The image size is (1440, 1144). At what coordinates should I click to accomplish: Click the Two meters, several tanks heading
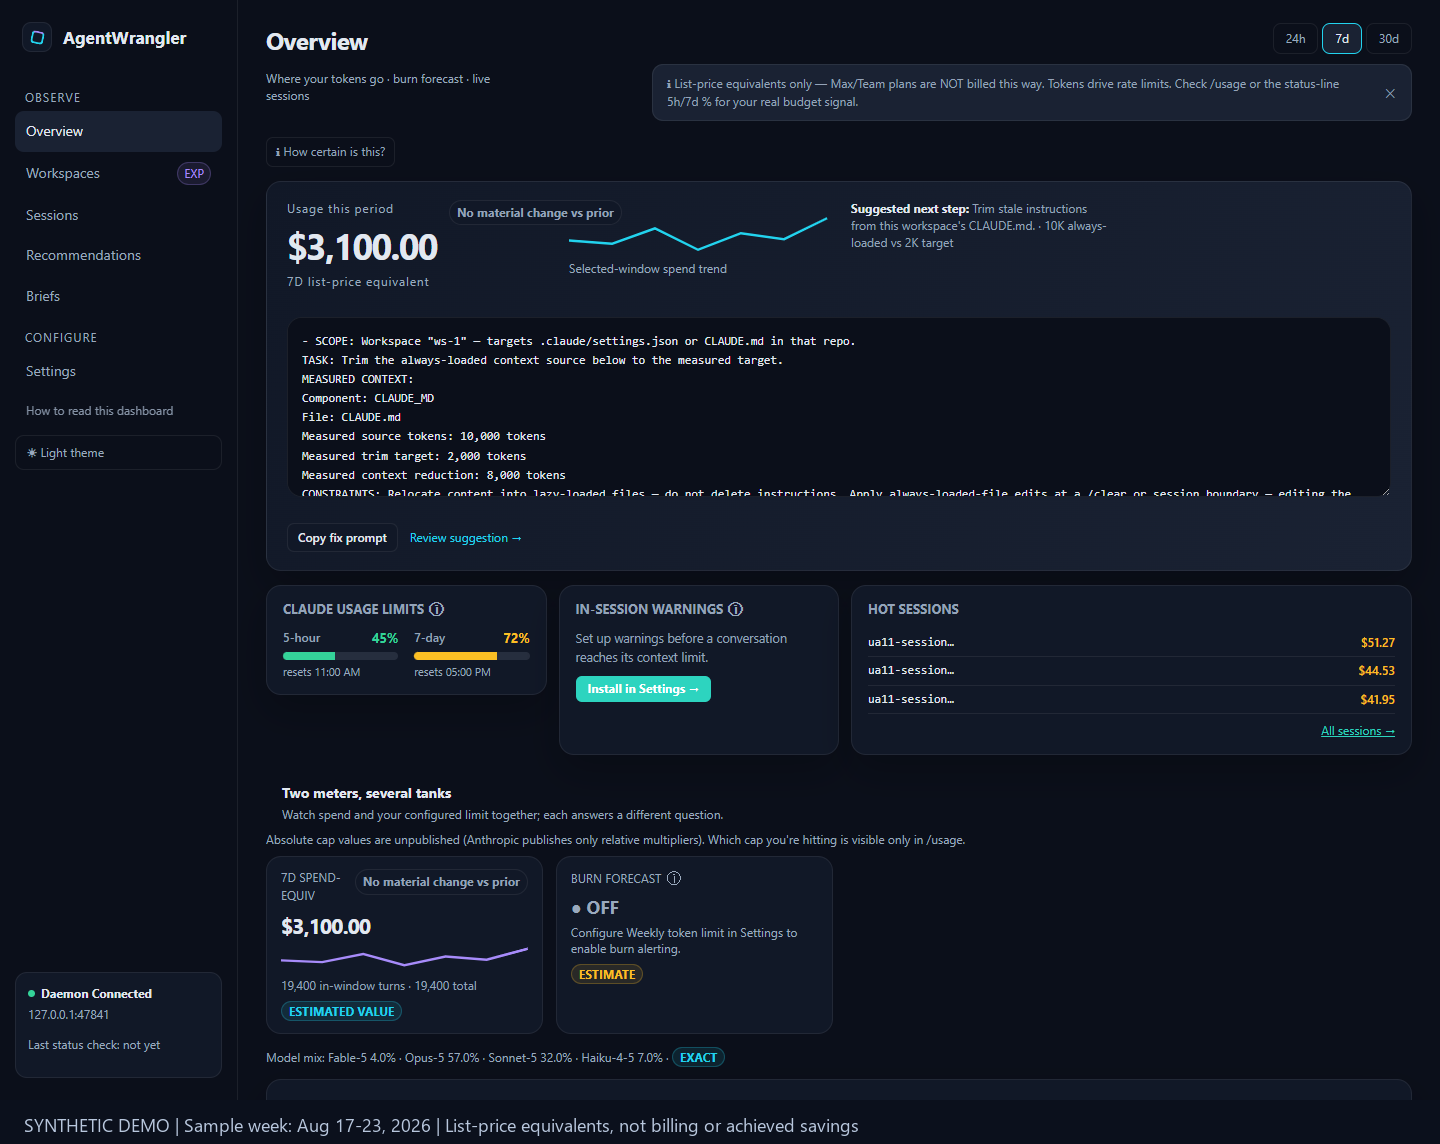[366, 793]
